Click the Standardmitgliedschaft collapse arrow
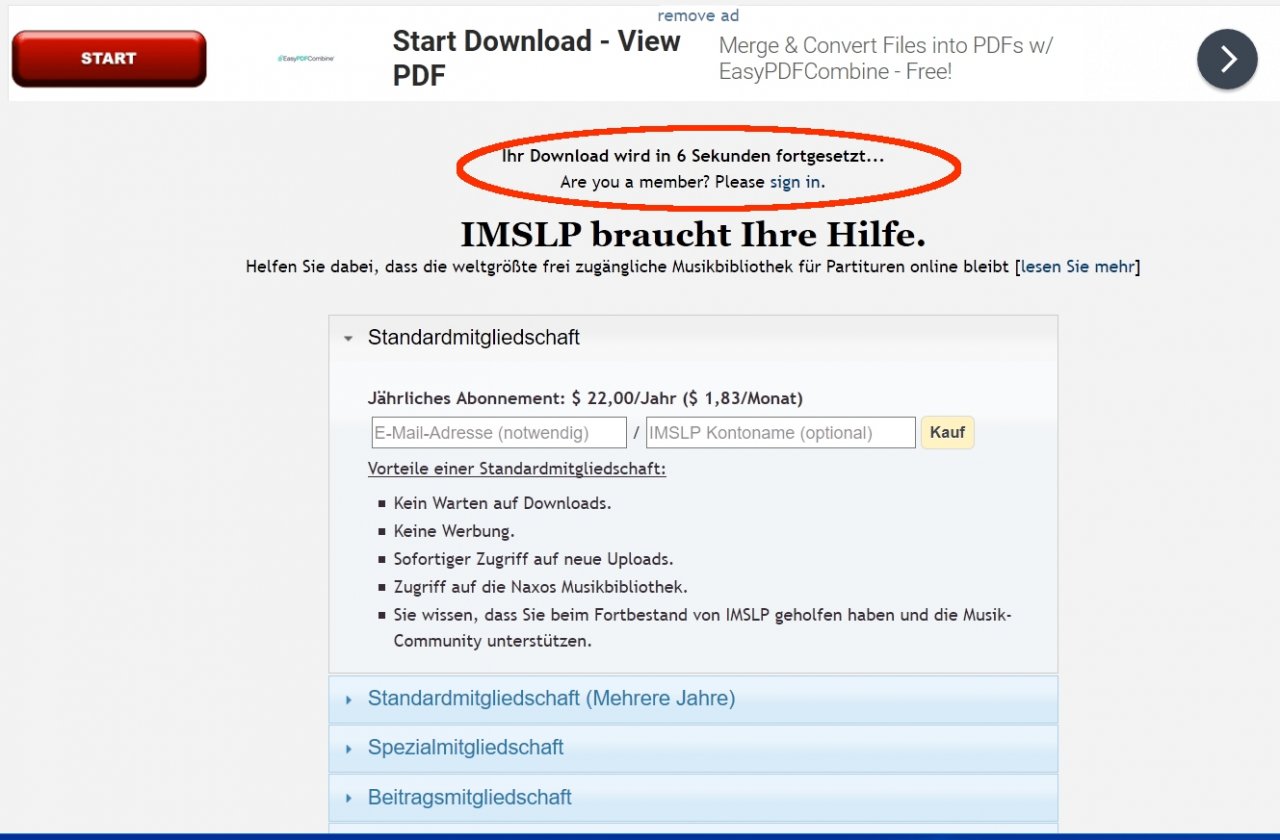1280x840 pixels. (x=348, y=339)
